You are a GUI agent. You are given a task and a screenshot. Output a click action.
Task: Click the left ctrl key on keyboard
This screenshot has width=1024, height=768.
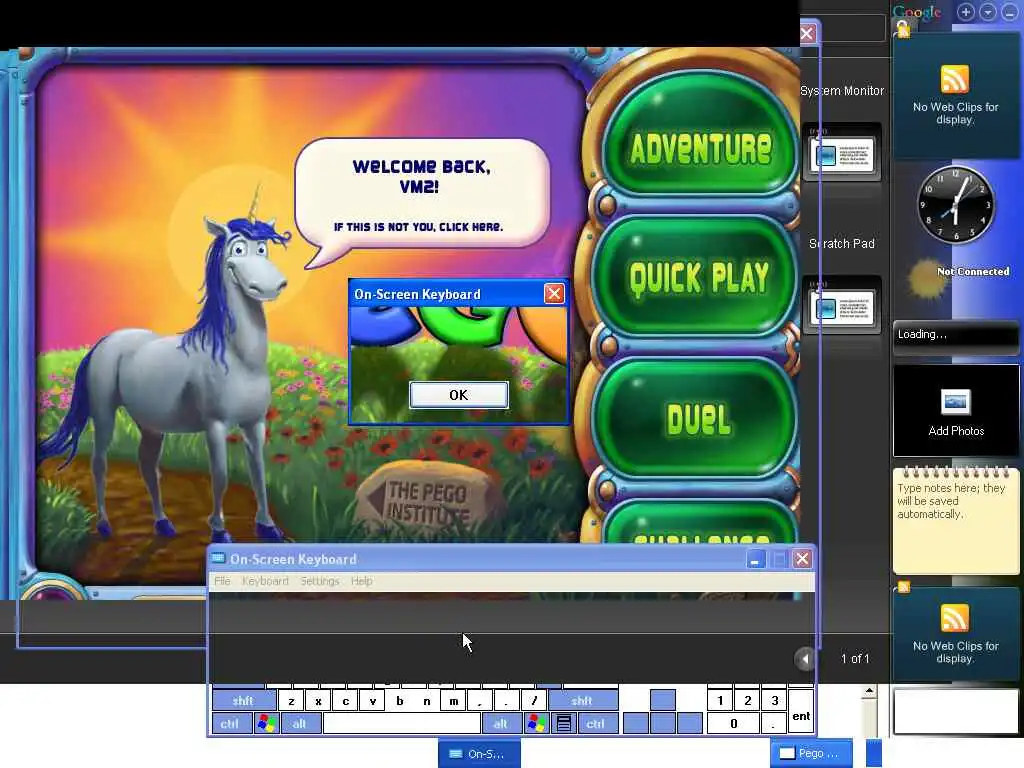pos(231,724)
